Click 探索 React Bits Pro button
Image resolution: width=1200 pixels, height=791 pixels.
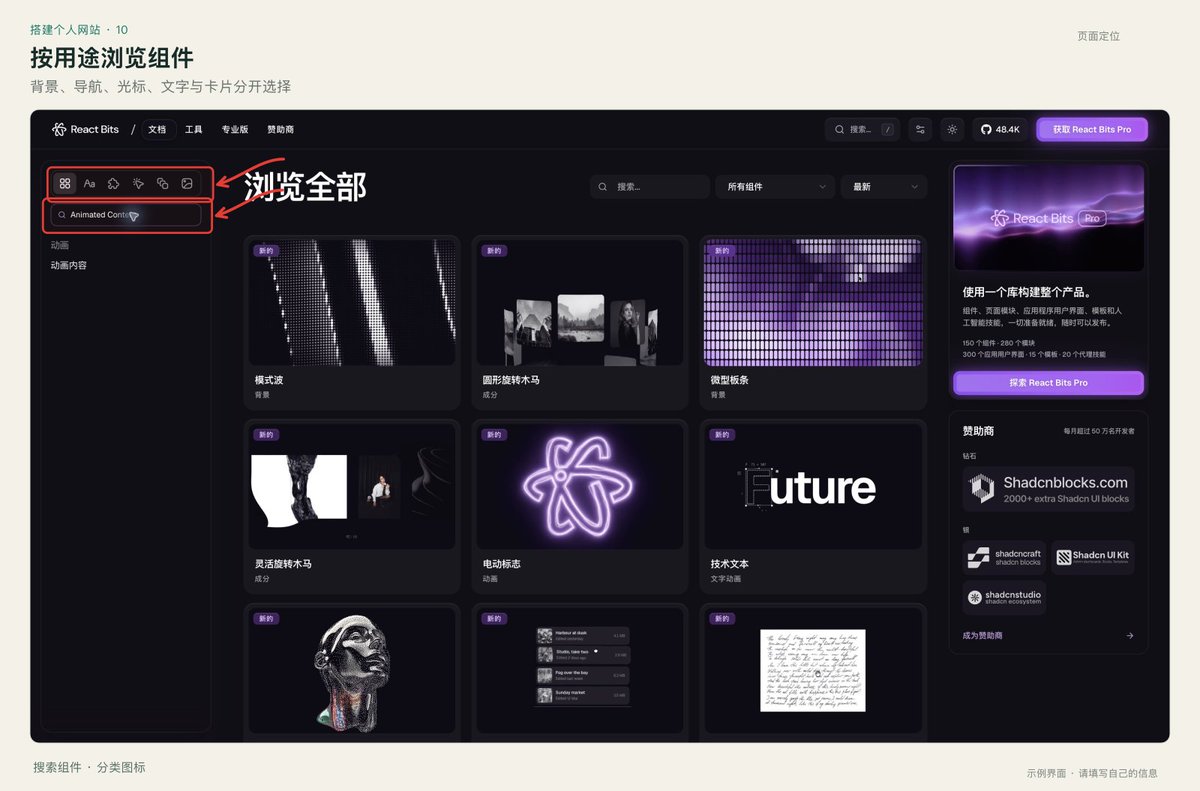coord(1048,382)
